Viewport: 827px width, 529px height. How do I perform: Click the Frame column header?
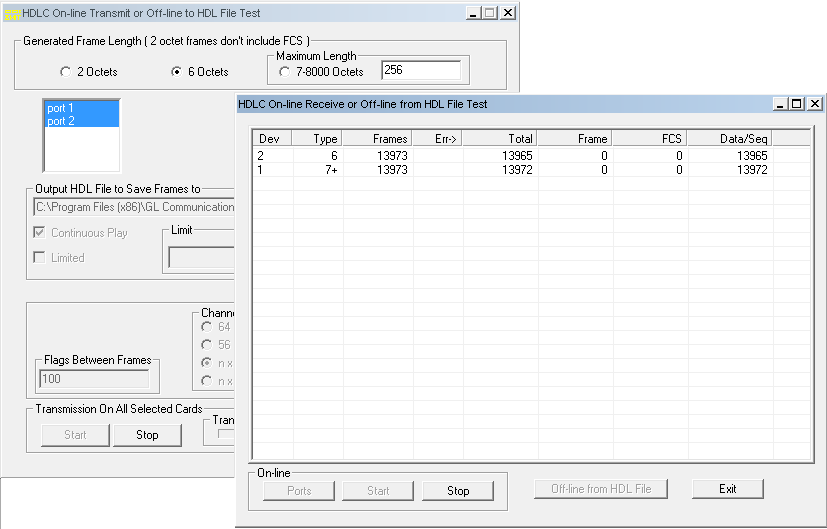click(575, 139)
